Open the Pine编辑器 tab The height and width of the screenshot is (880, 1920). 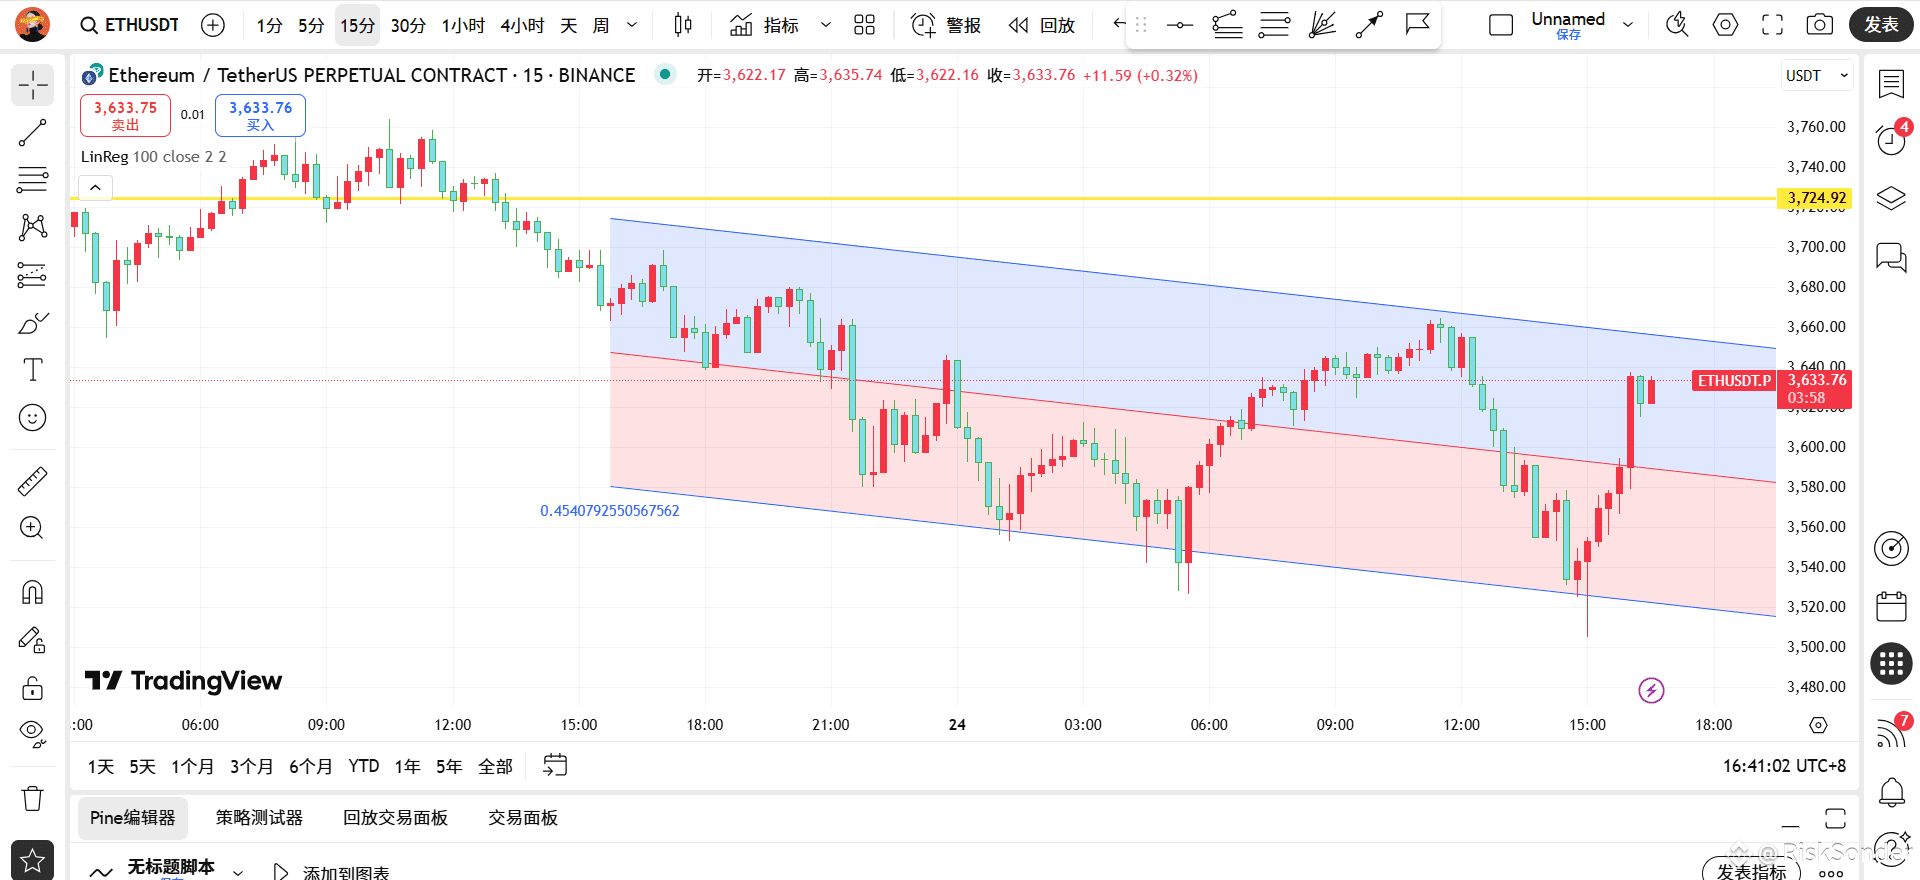(133, 818)
